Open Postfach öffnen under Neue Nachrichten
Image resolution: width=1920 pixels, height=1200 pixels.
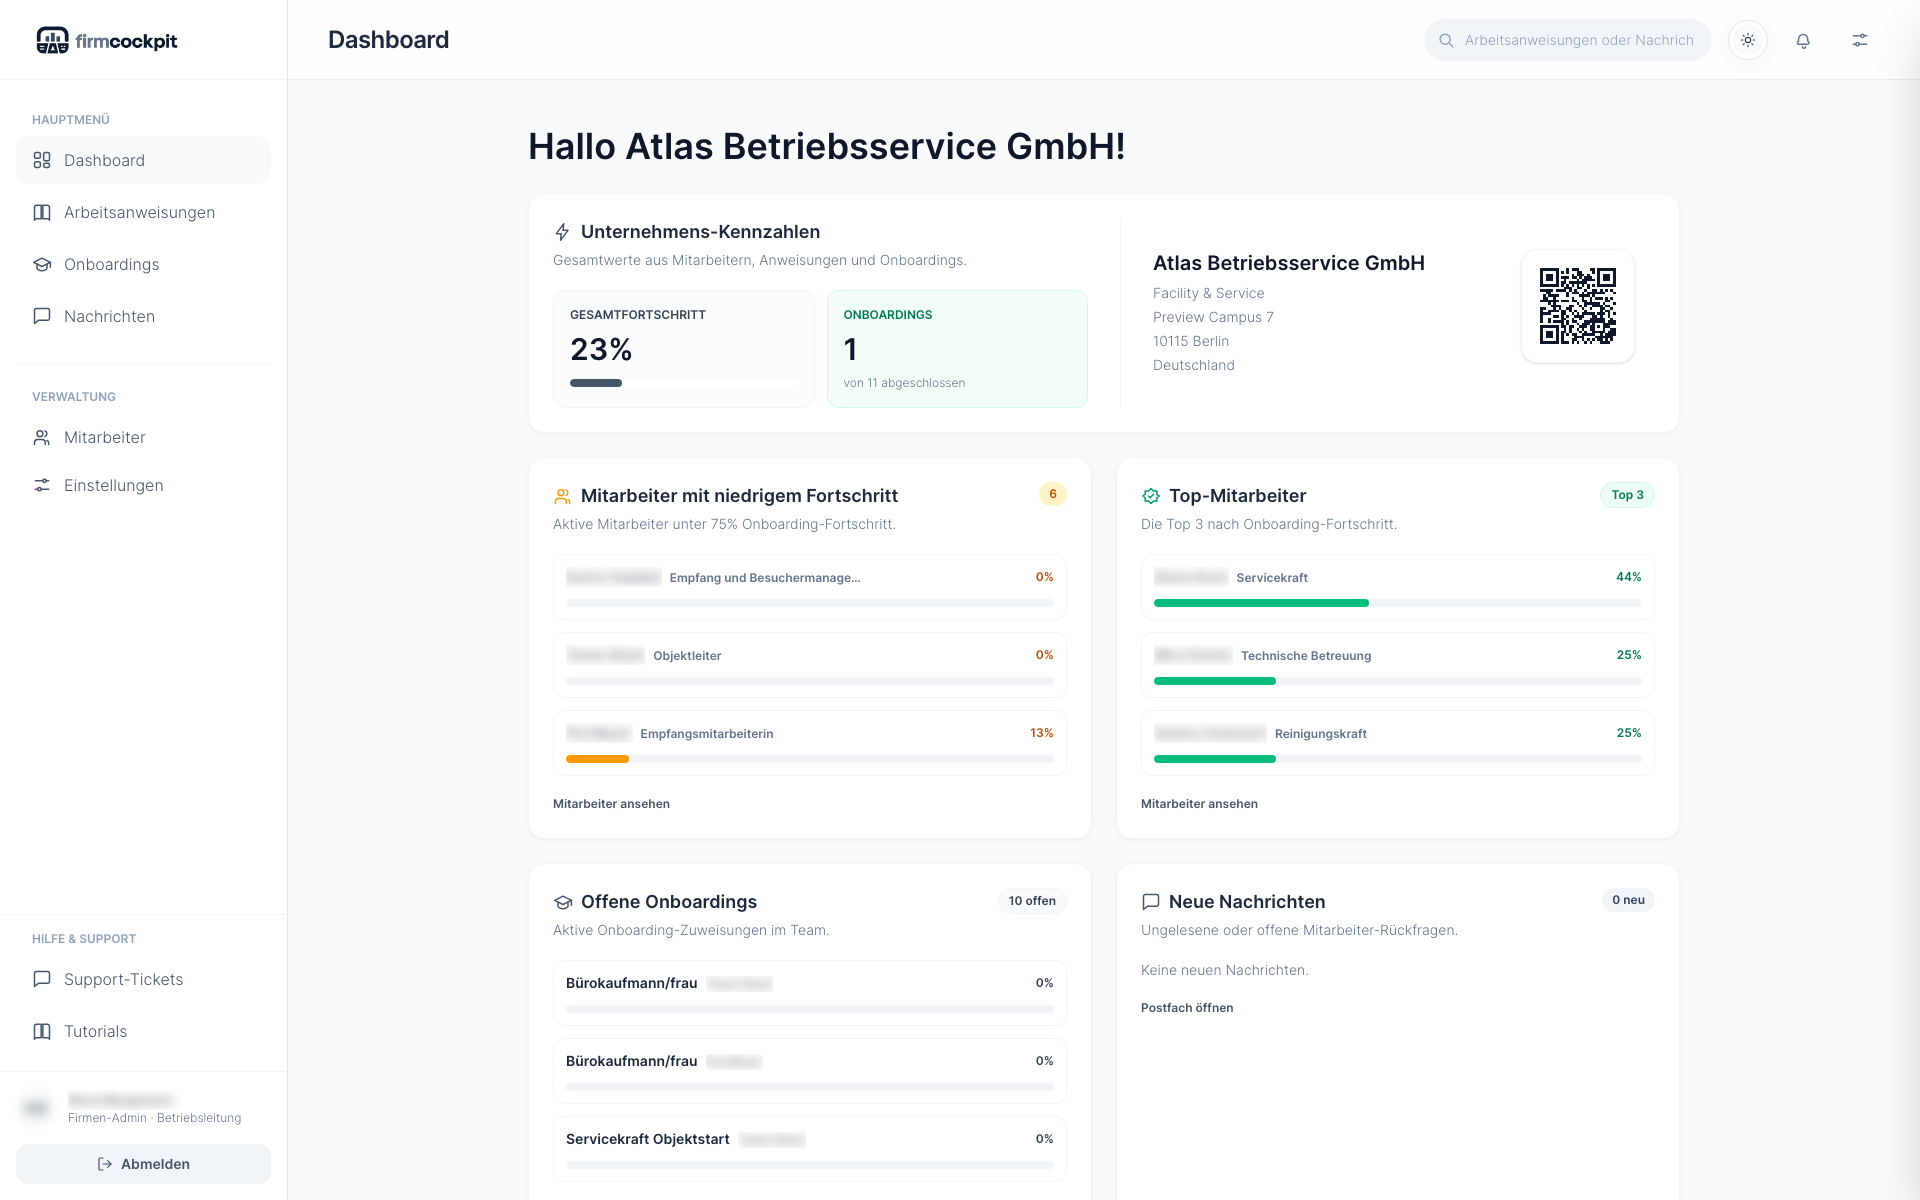[1187, 1007]
